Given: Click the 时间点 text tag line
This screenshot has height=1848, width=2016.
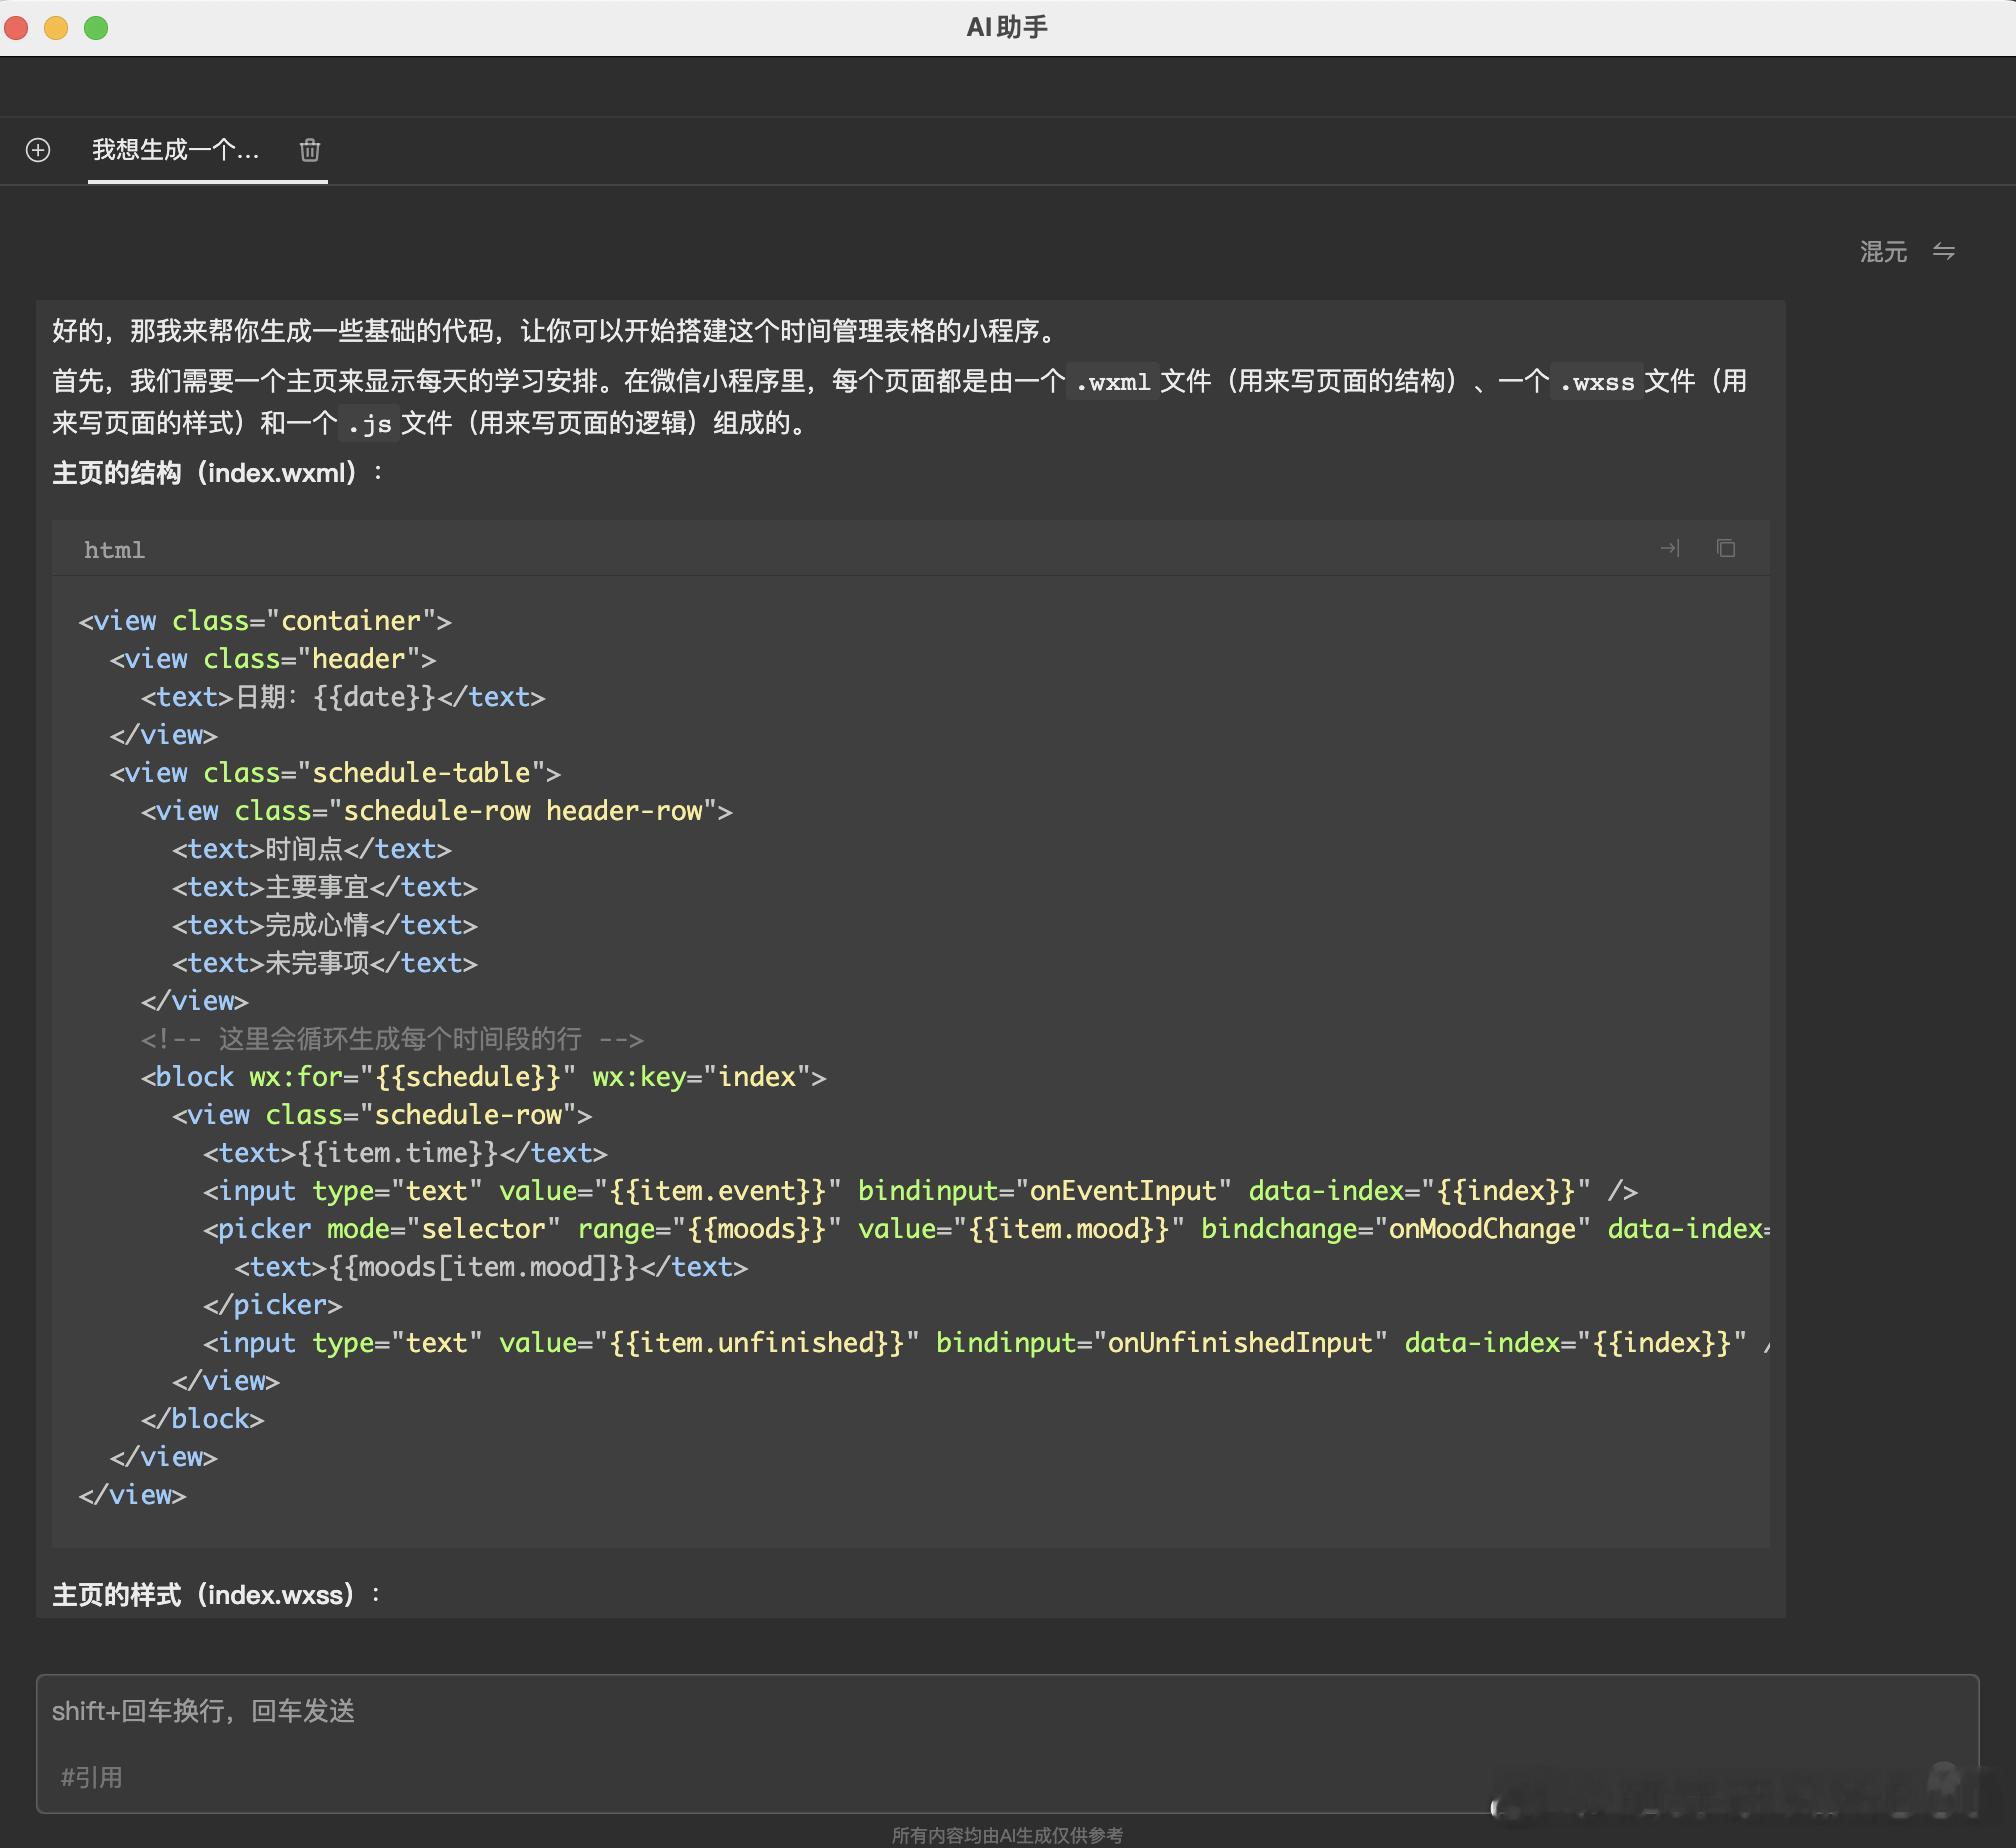Looking at the screenshot, I should click(312, 849).
